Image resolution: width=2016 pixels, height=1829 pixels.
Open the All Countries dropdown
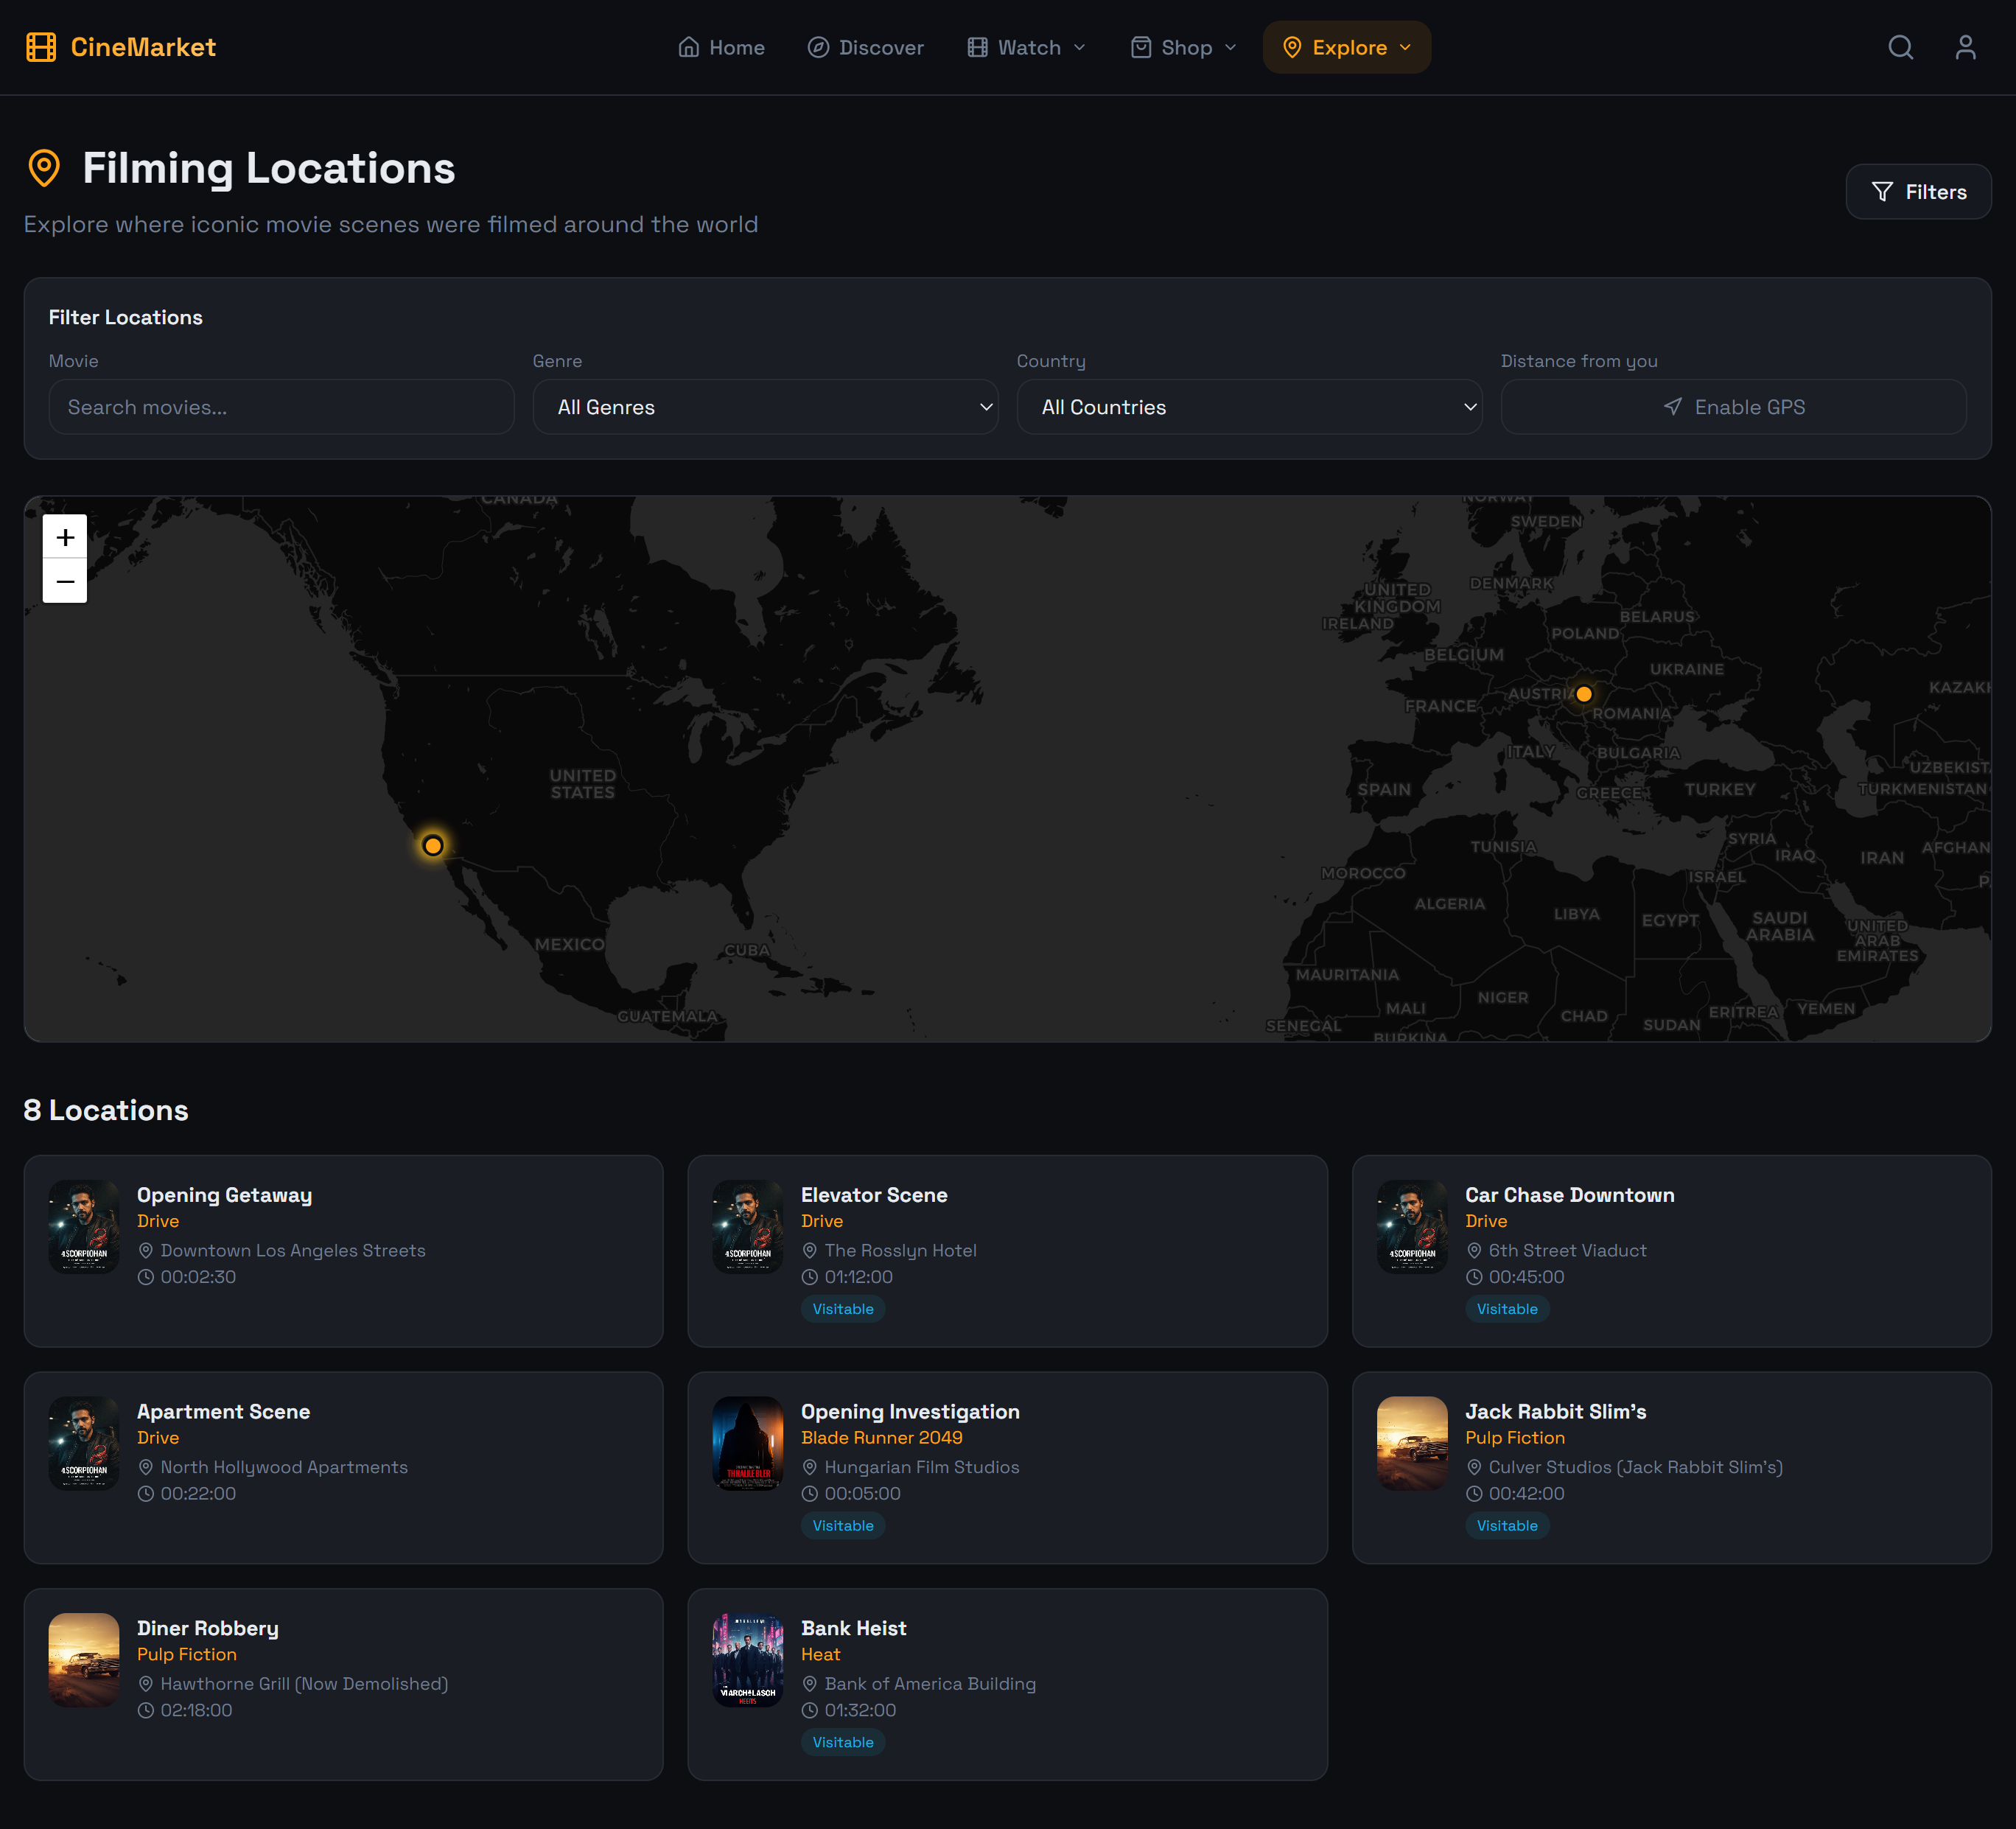1249,407
